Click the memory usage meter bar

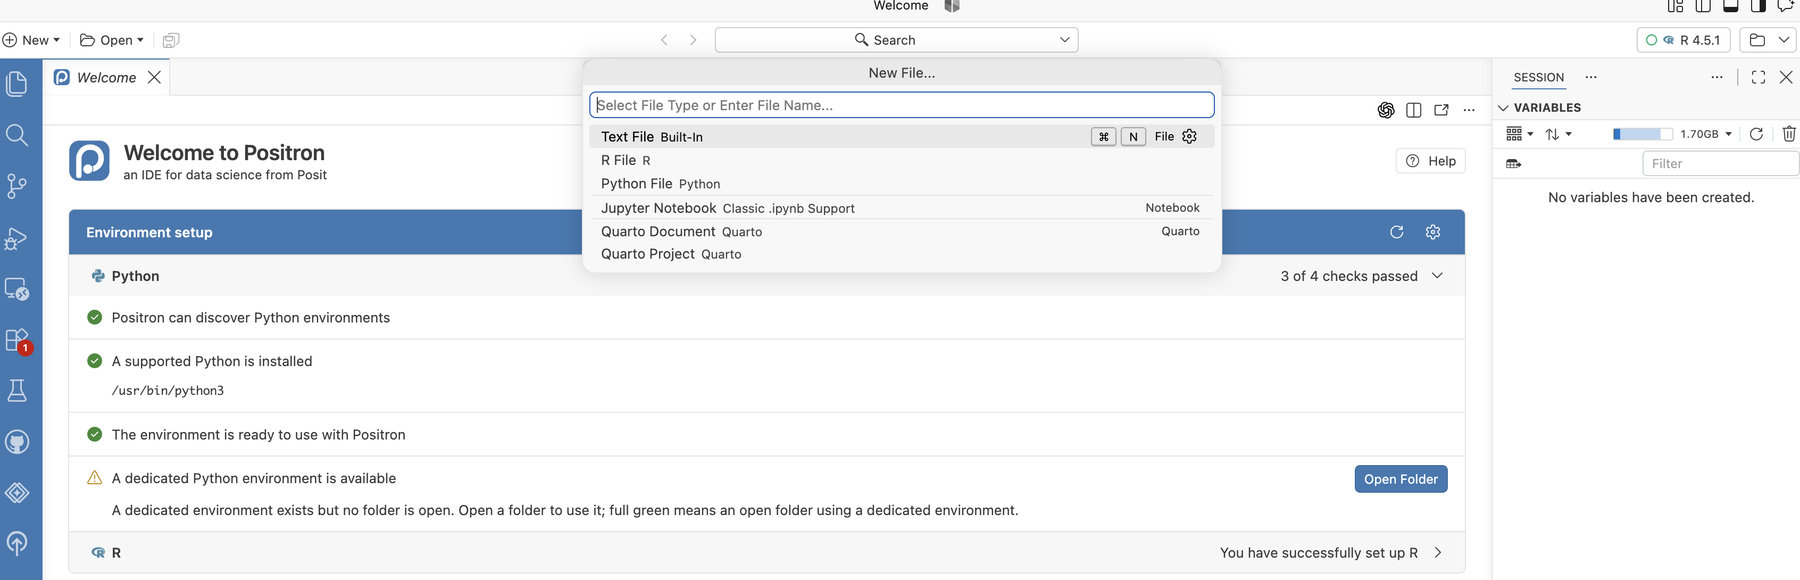click(x=1643, y=134)
